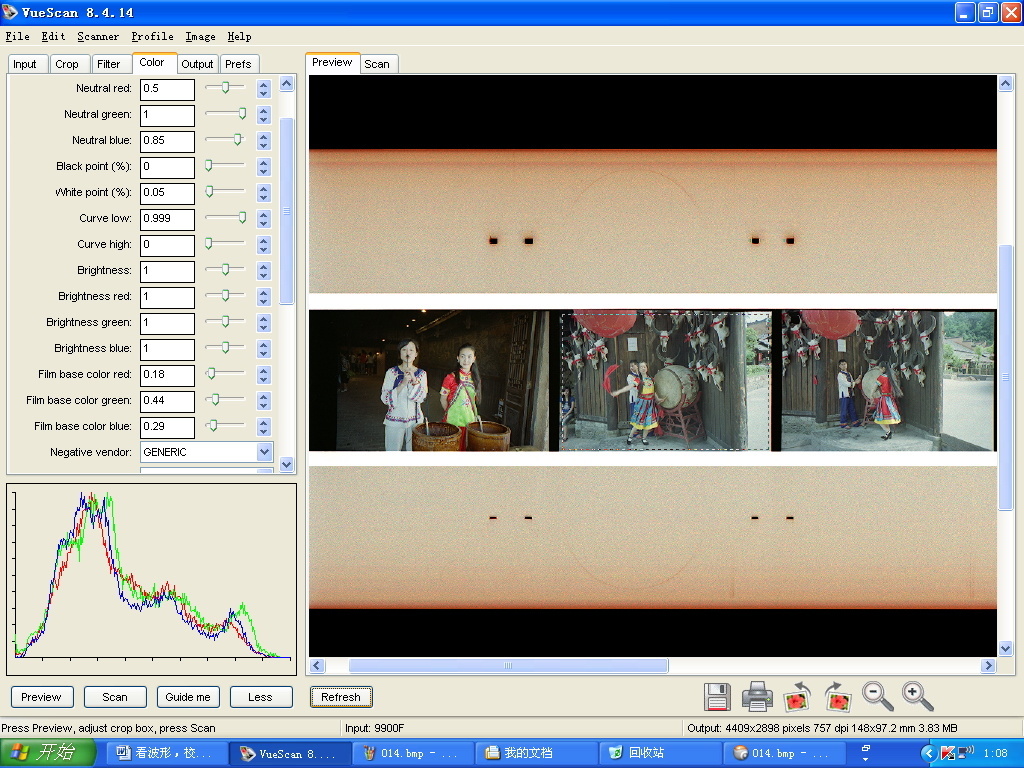1024x768 pixels.
Task: Click the 开始 Start button on the taskbar
Action: point(48,753)
